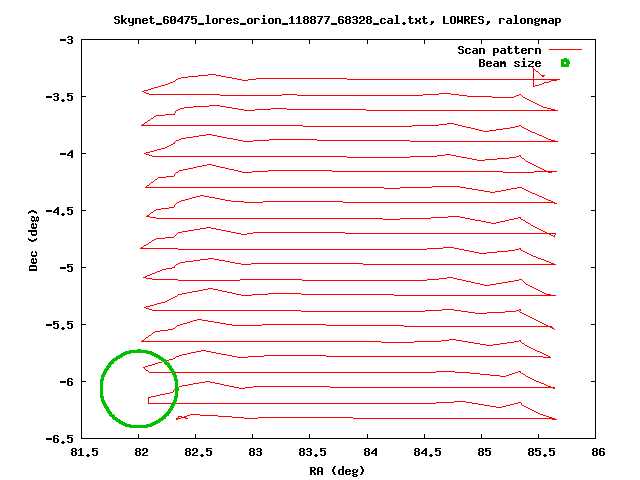Click the 'RA (deg)' axis label
This screenshot has width=640, height=480.
[x=337, y=471]
